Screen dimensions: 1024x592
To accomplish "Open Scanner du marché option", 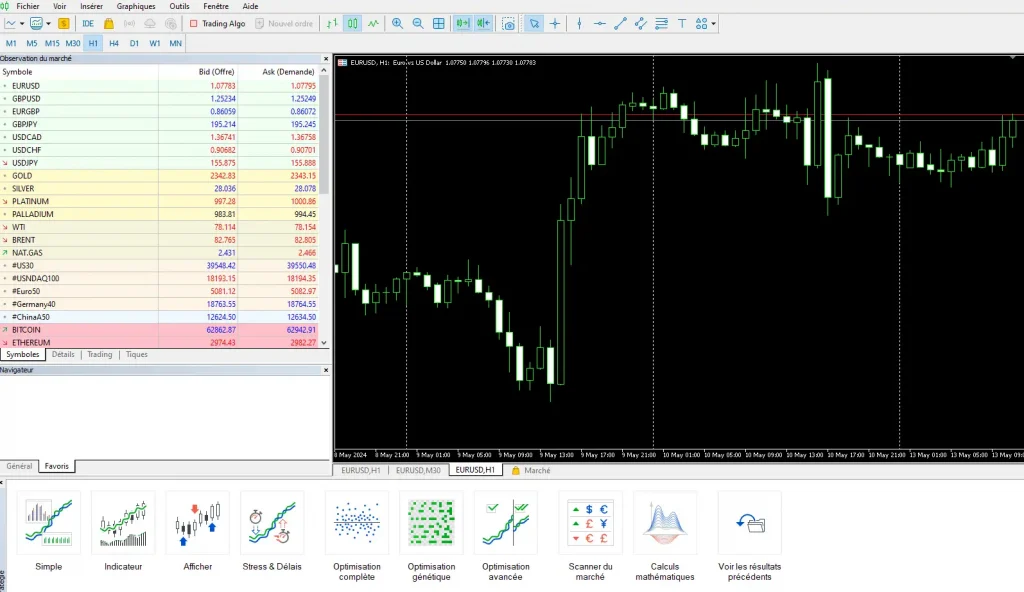I will point(590,537).
